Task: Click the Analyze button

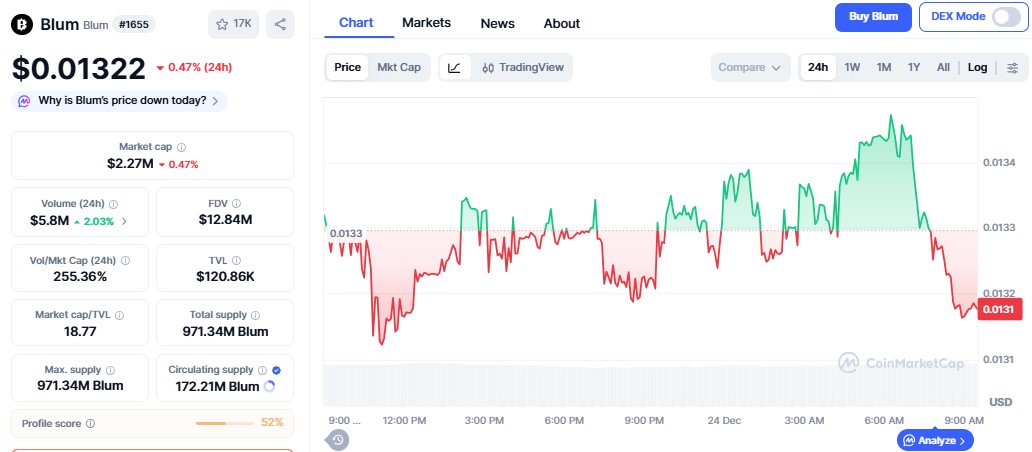Action: (x=935, y=440)
